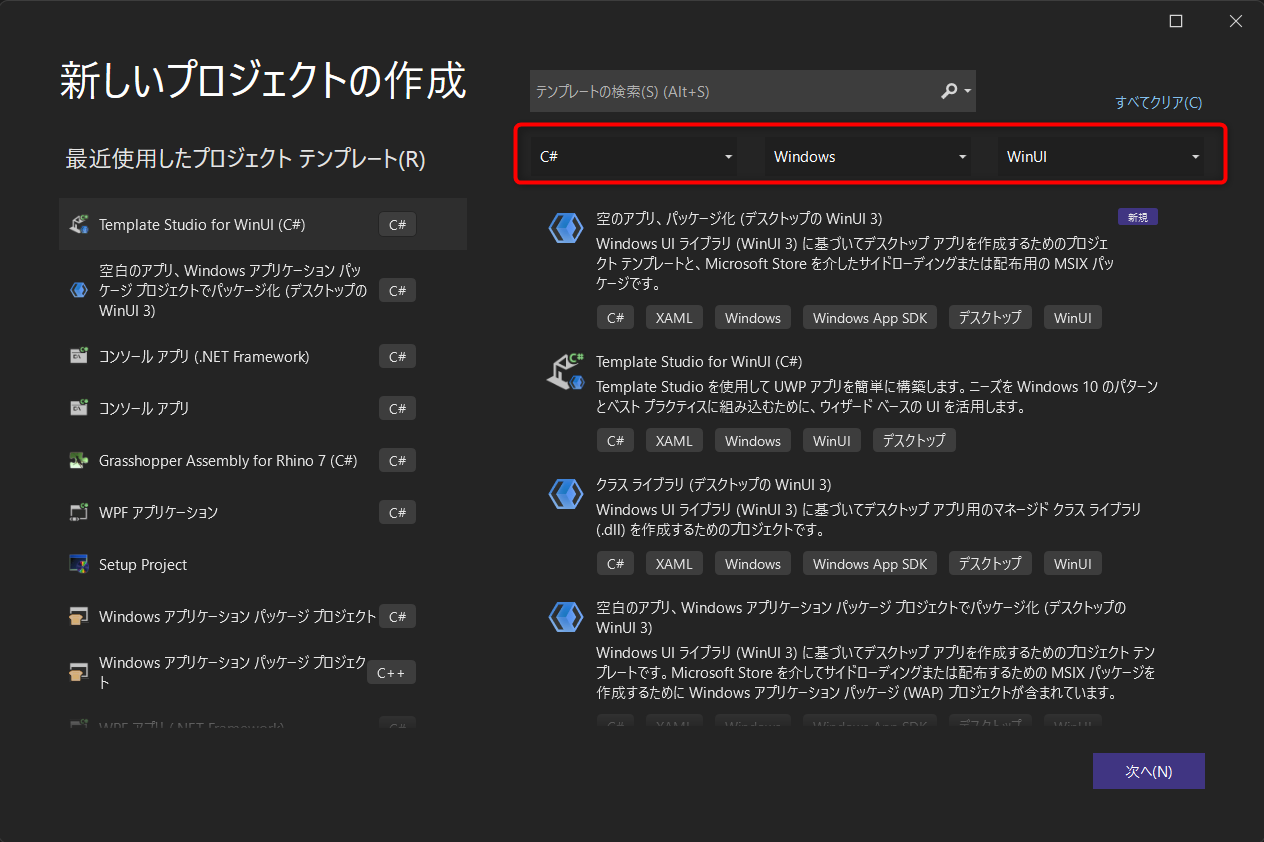This screenshot has width=1264, height=842.
Task: Click the C++ badge in recent templates
Action: (391, 672)
